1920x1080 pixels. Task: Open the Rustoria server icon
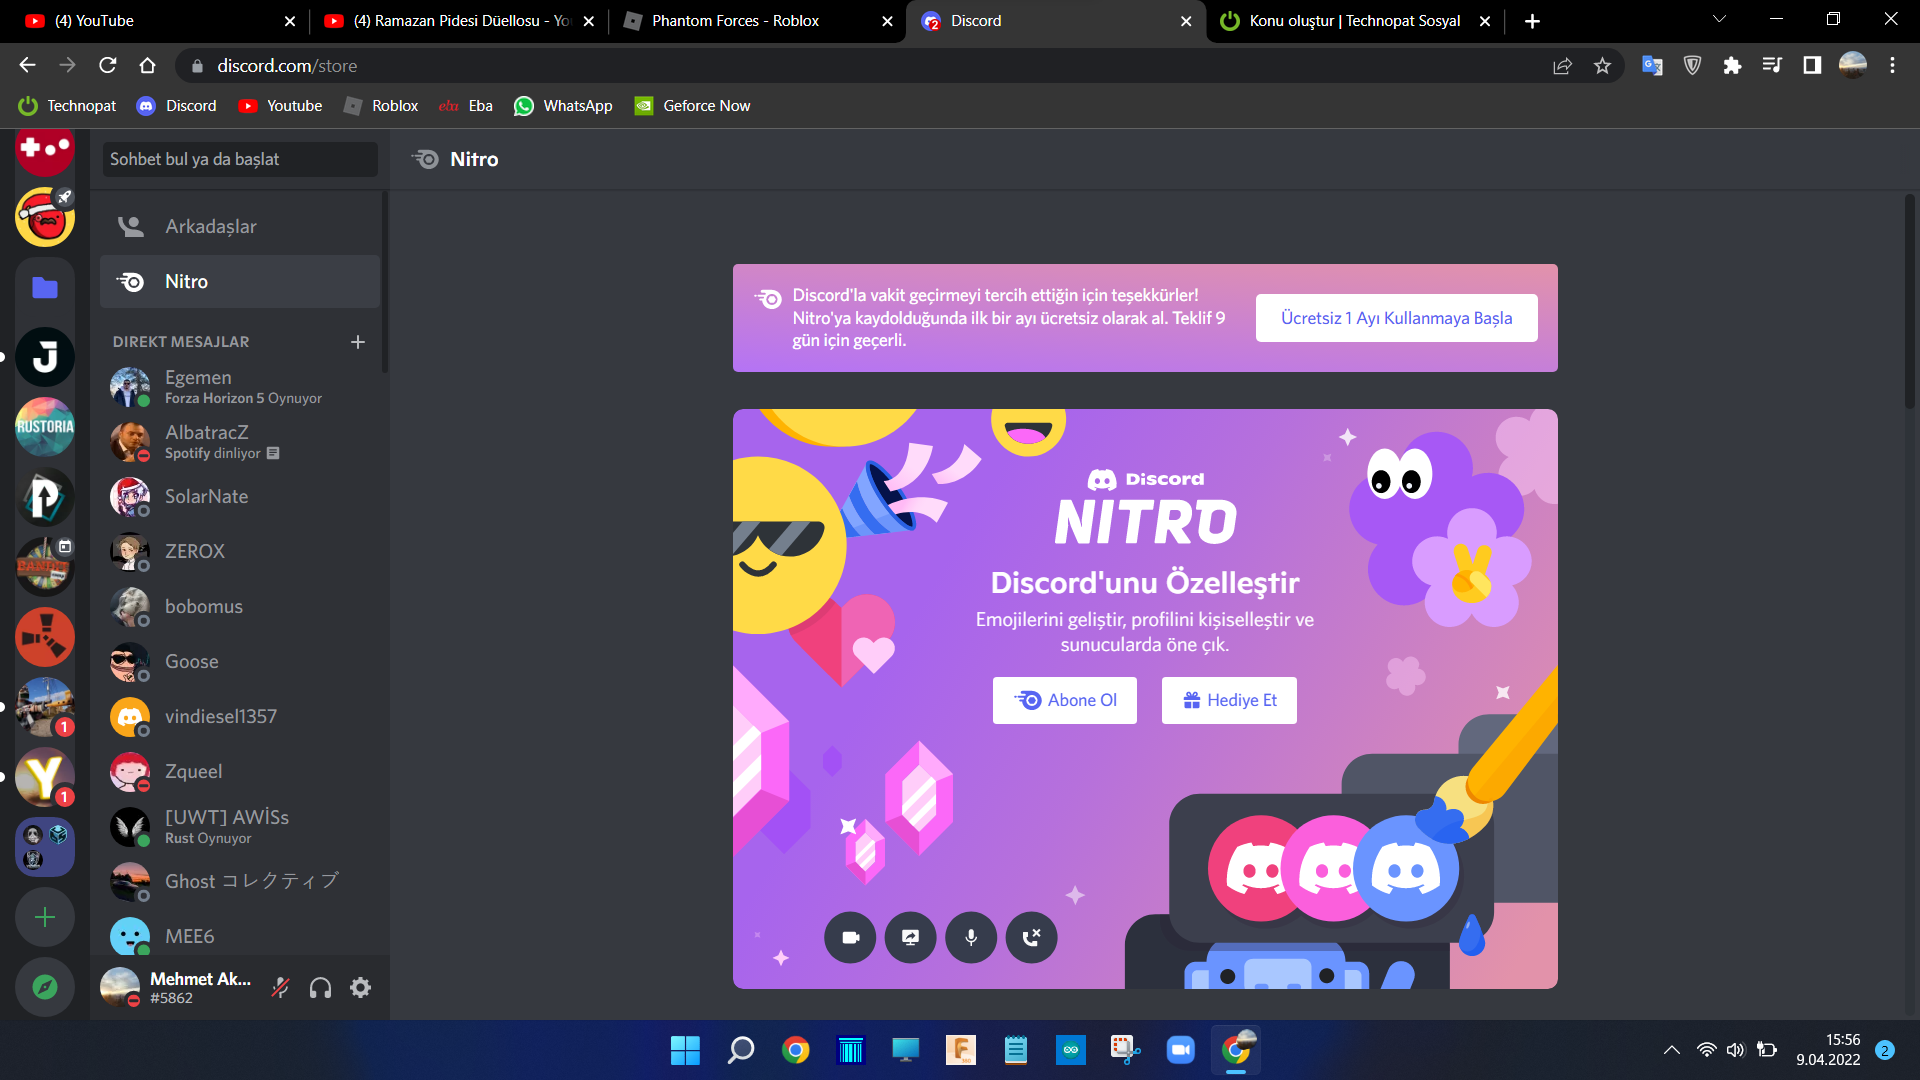(x=45, y=427)
